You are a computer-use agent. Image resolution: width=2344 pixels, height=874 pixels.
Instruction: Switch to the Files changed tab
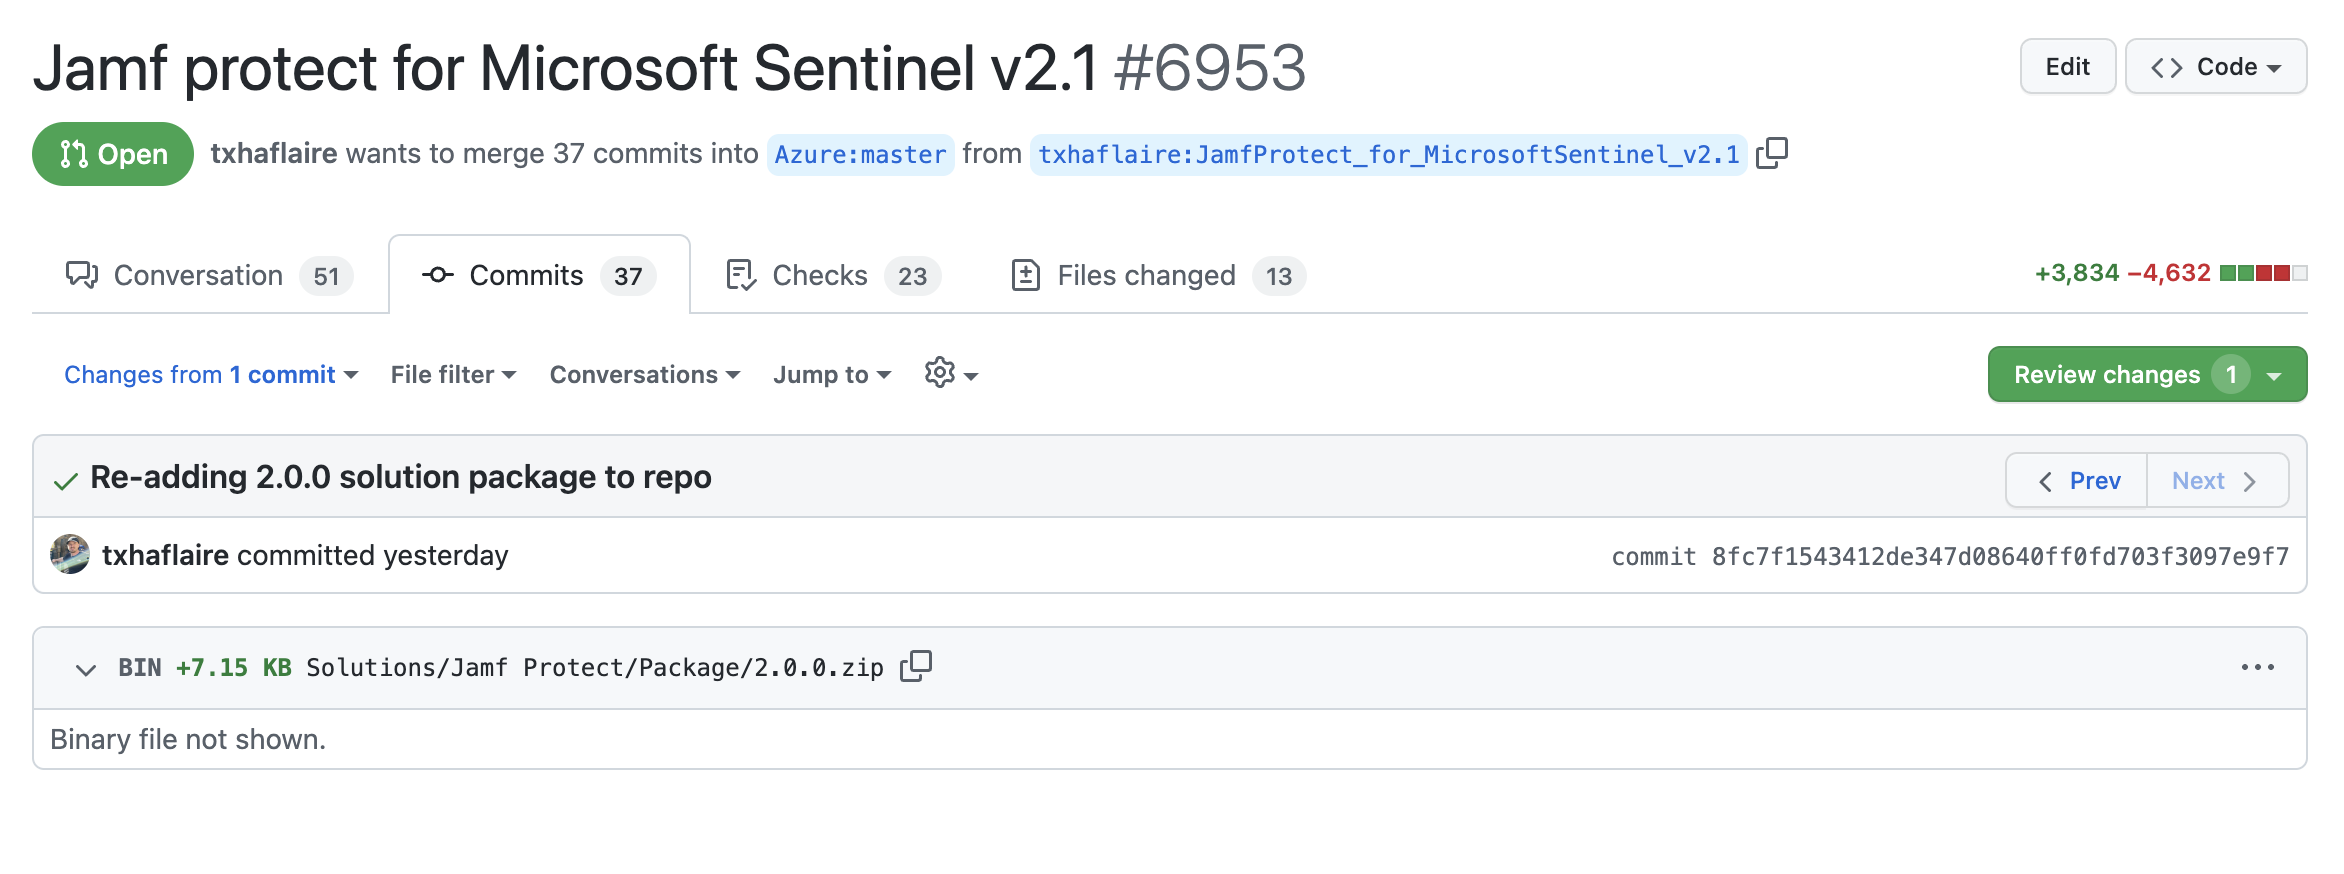tap(1157, 276)
